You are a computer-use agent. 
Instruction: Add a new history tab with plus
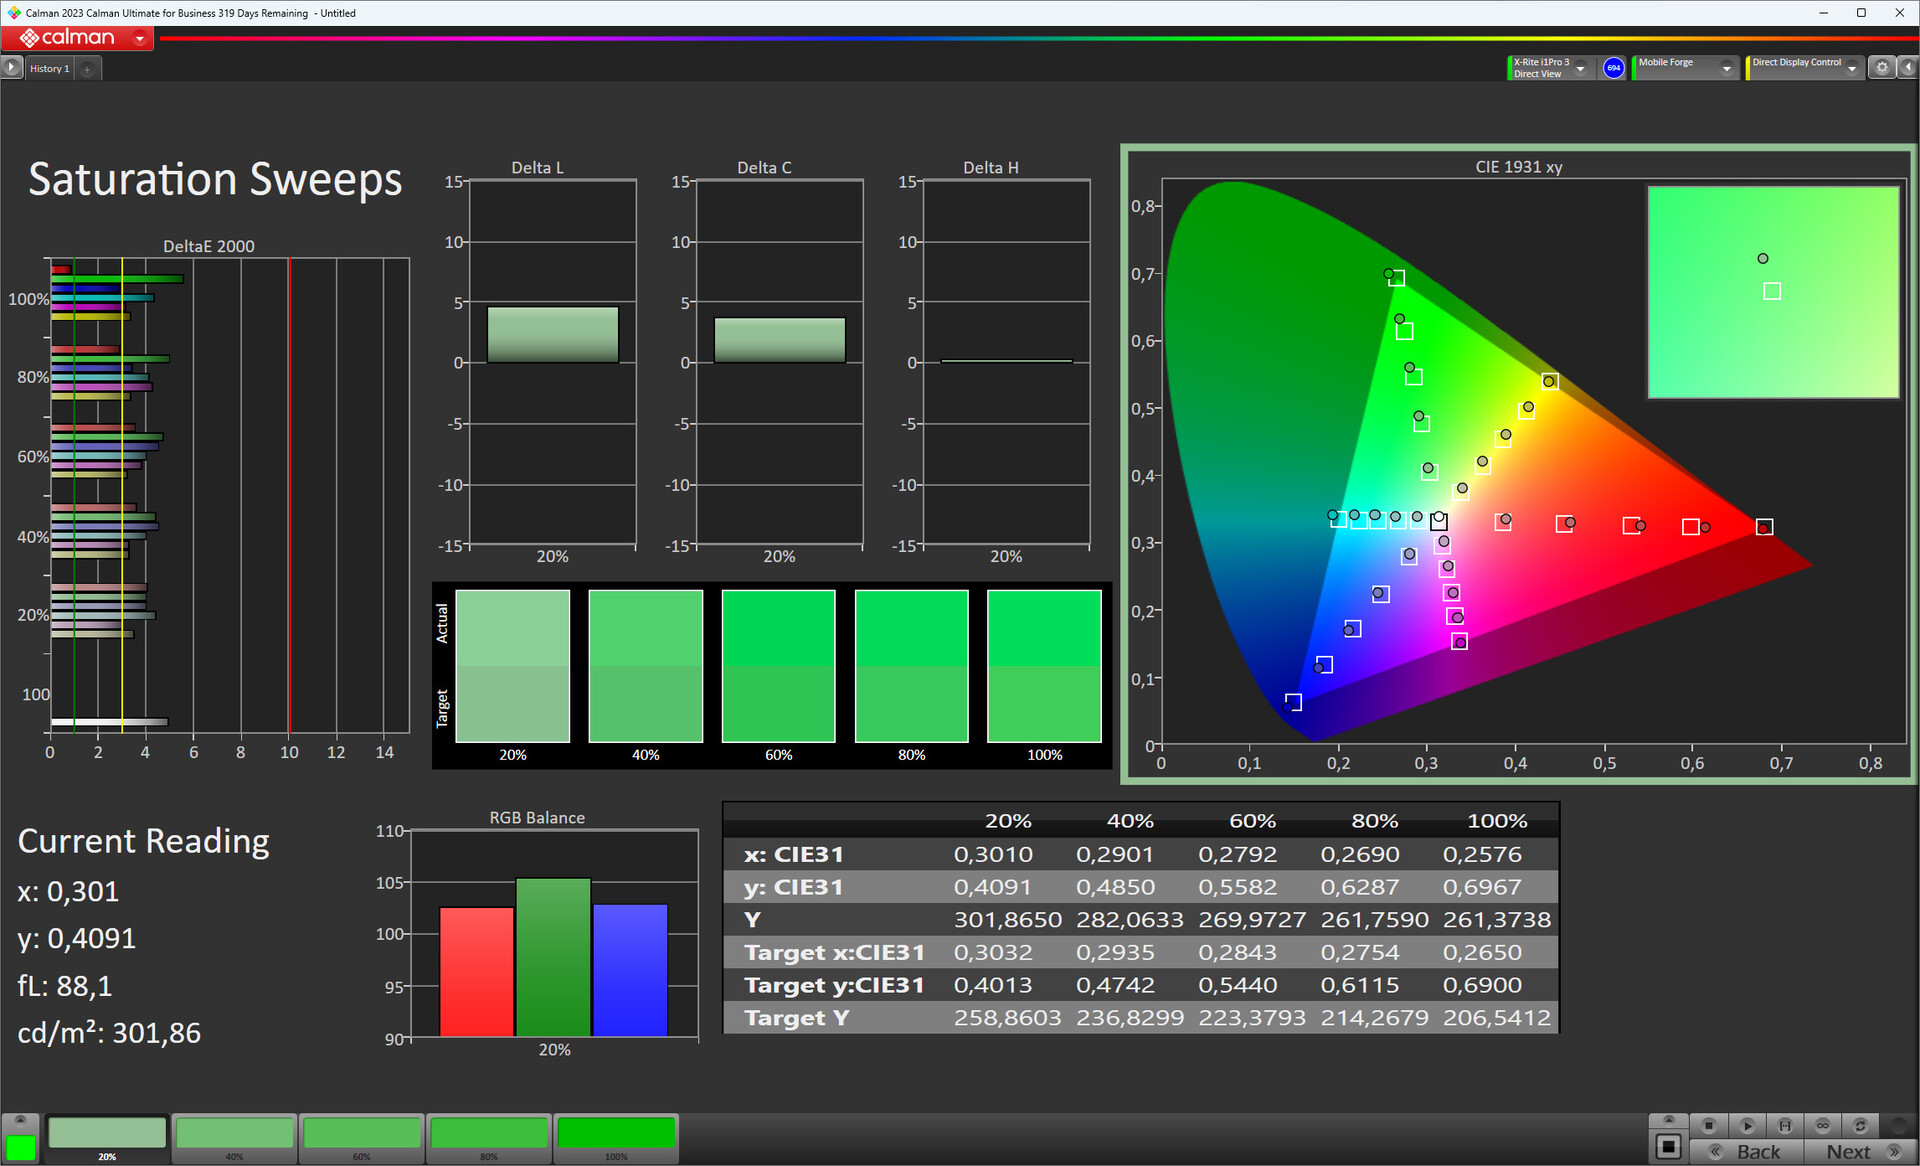click(88, 68)
